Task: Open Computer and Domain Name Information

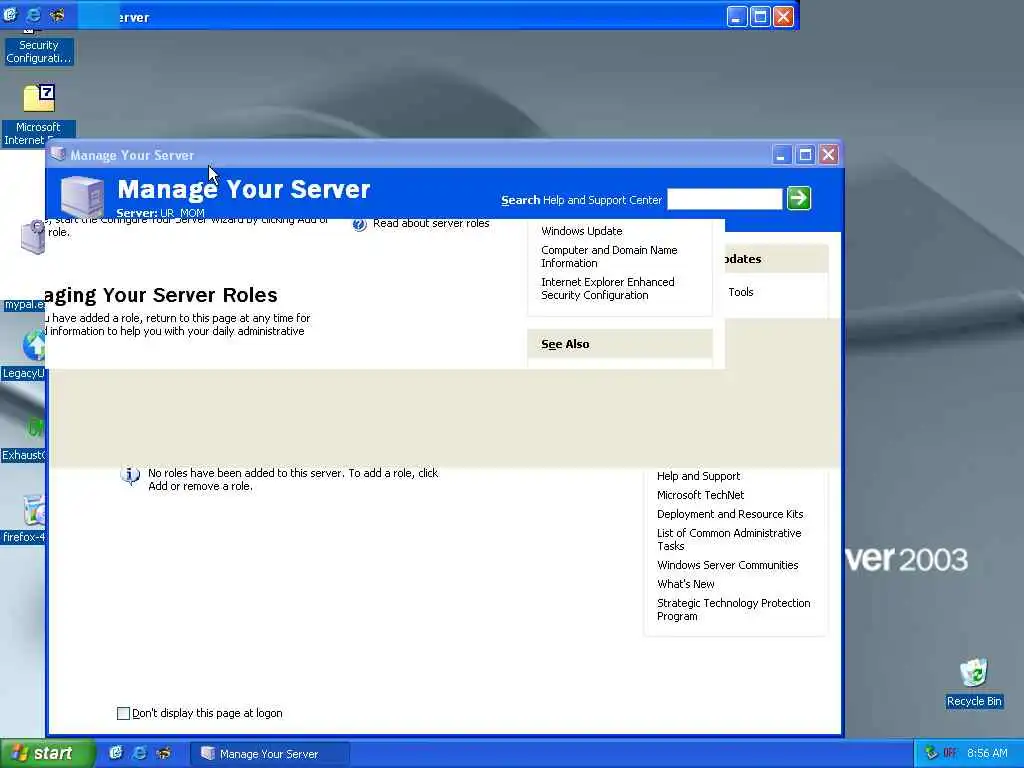Action: coord(609,257)
